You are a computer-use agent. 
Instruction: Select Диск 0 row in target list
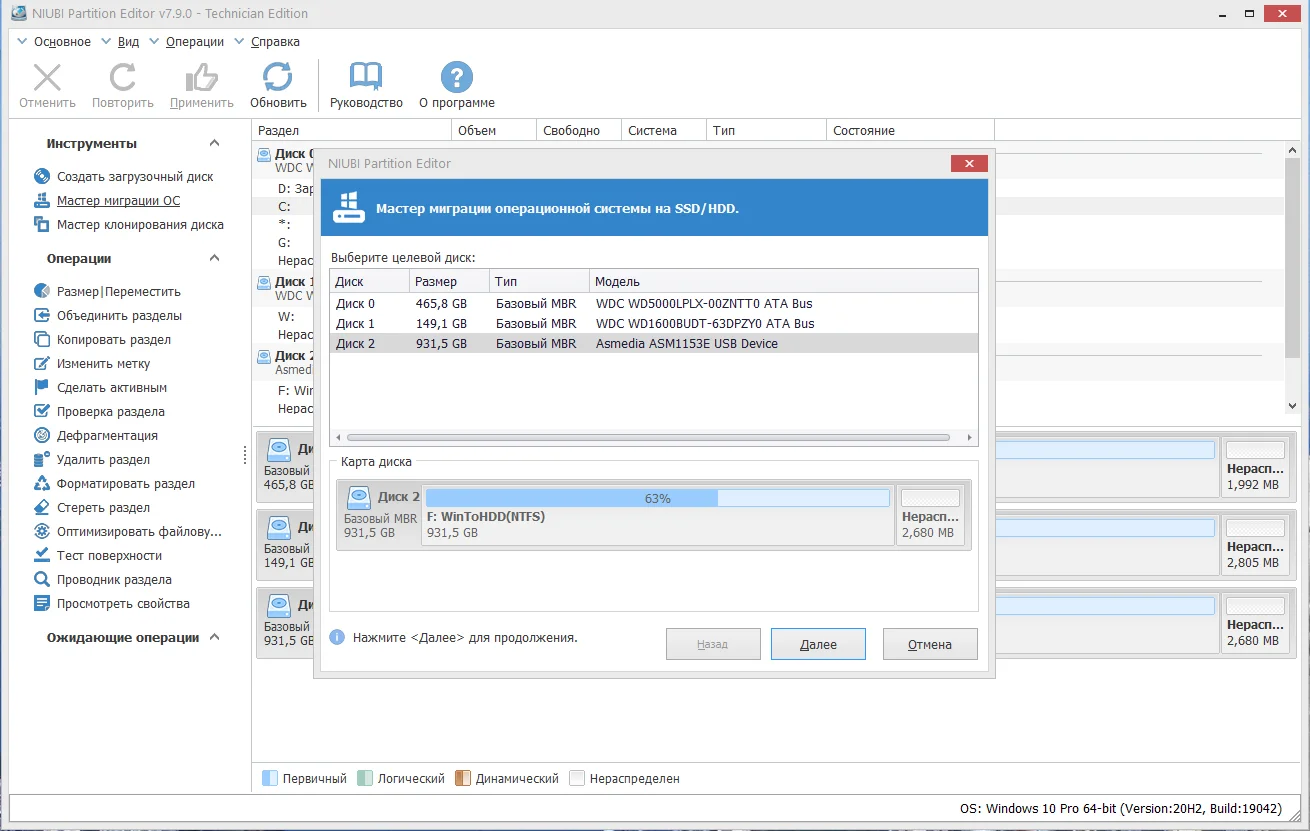tap(654, 303)
